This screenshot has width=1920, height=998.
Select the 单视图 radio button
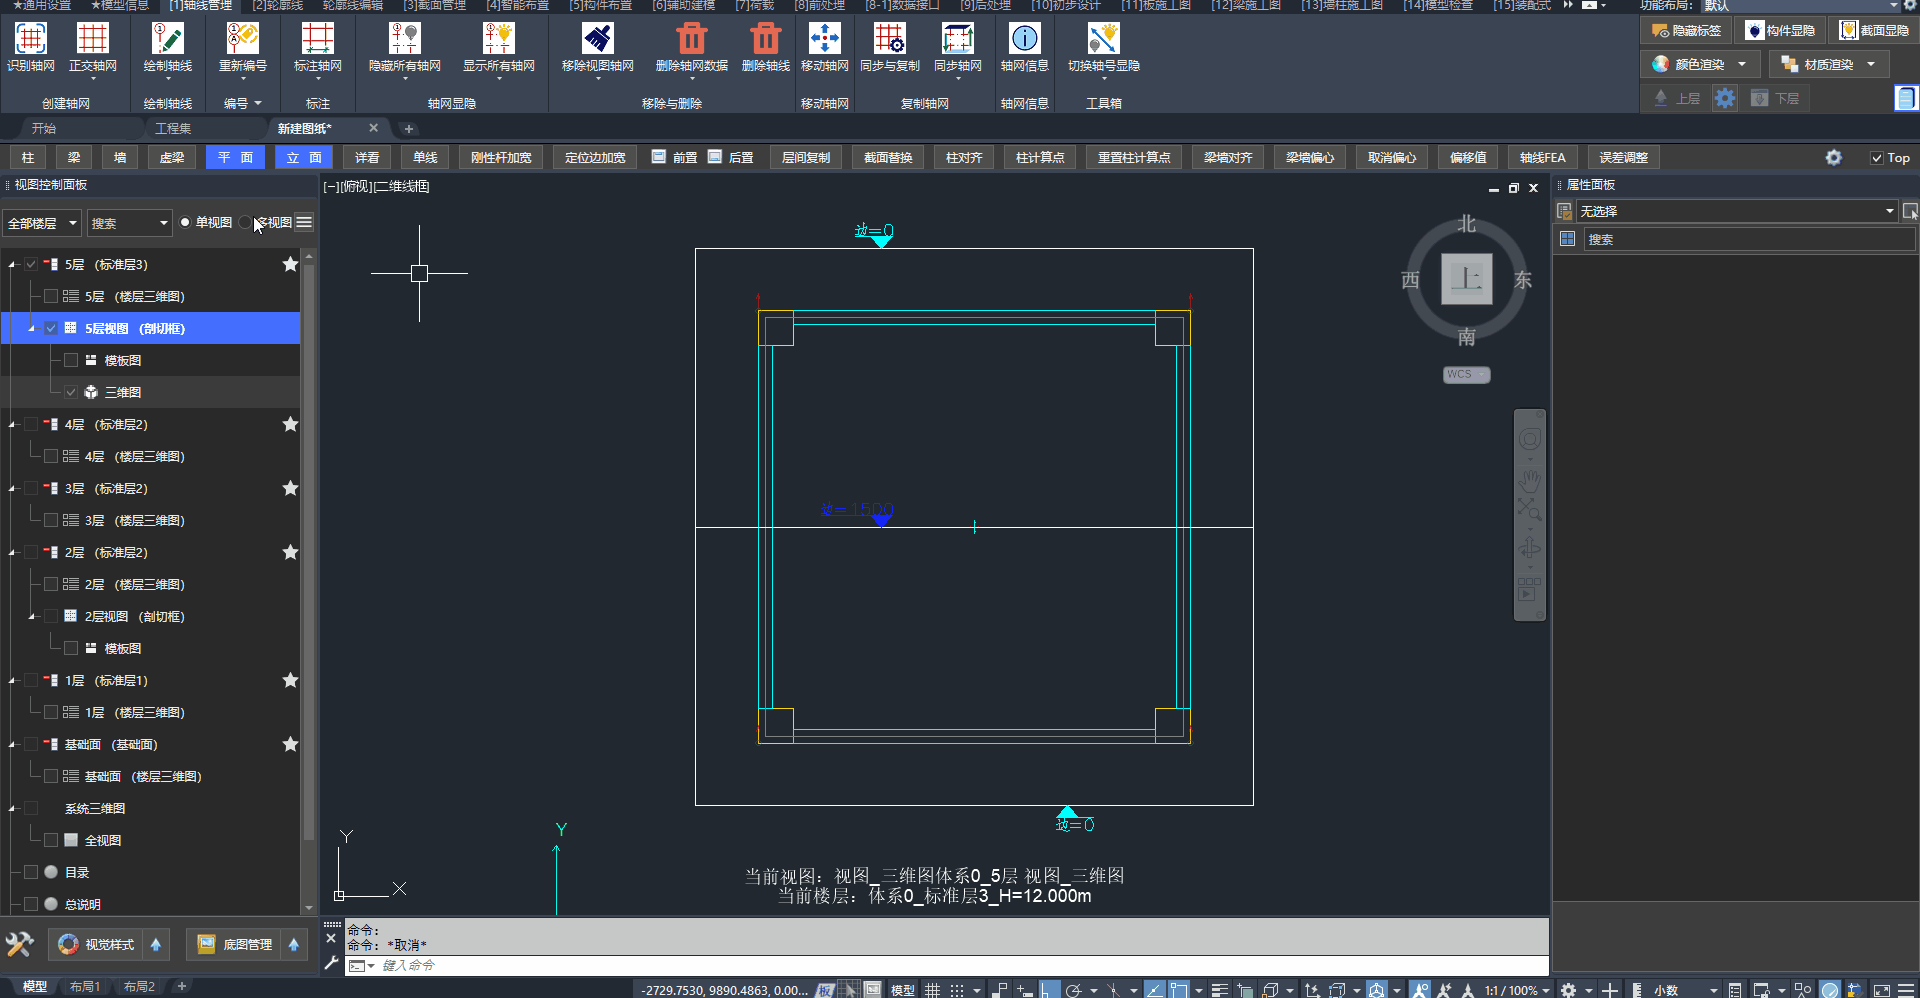tap(185, 222)
